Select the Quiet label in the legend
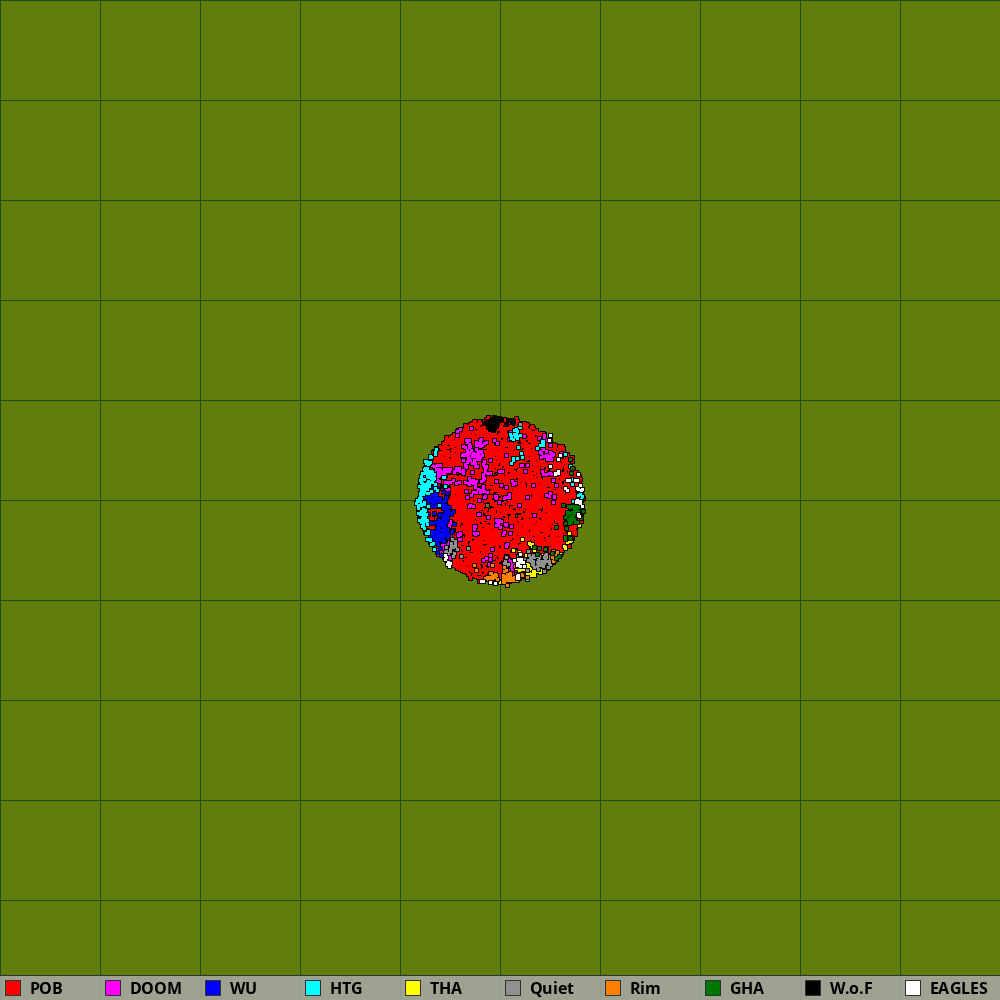Image resolution: width=1000 pixels, height=1000 pixels. tap(552, 988)
